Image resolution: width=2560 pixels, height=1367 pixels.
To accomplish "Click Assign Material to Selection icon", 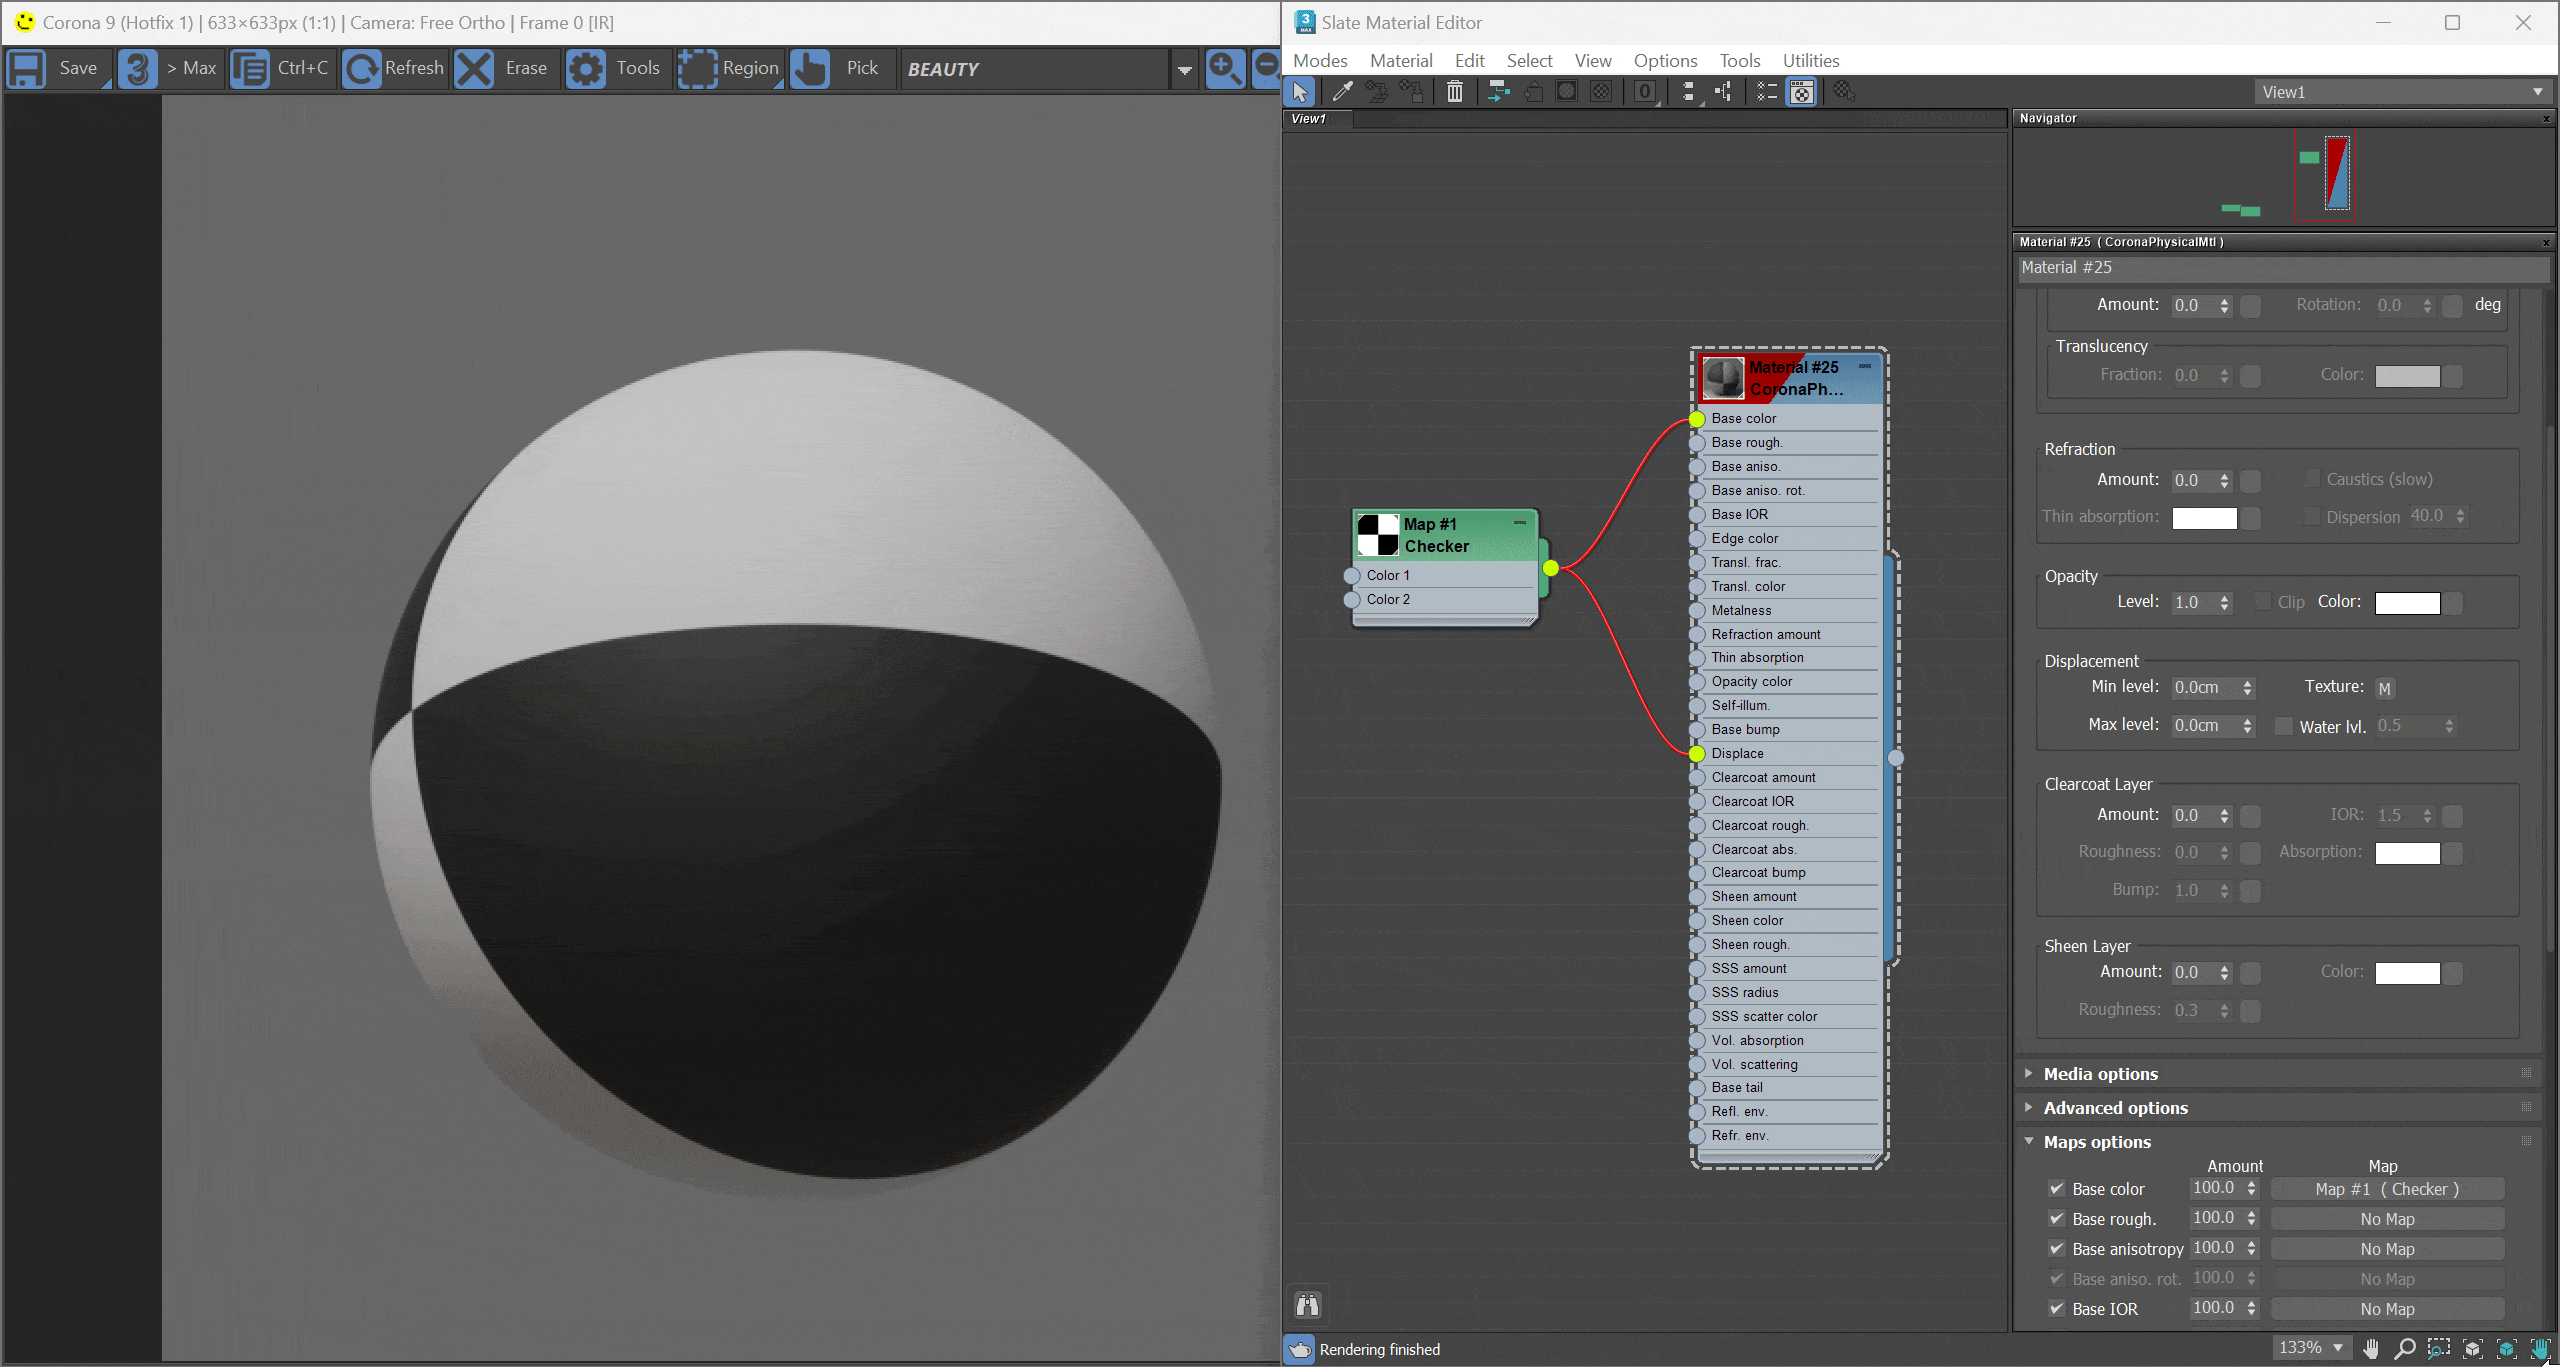I will [1411, 92].
